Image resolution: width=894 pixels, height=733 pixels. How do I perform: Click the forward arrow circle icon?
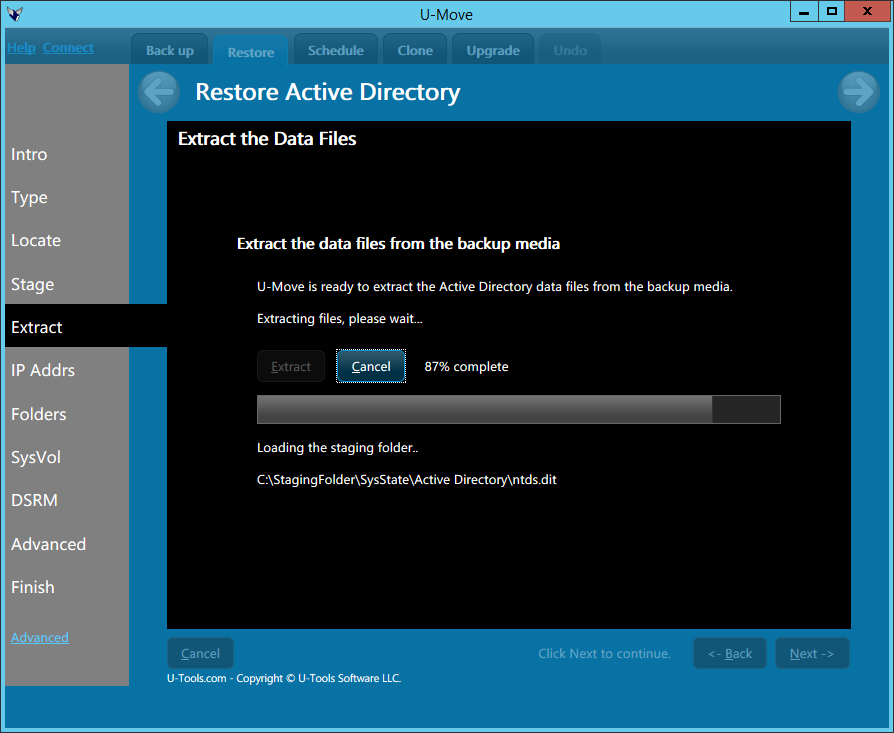tap(859, 92)
